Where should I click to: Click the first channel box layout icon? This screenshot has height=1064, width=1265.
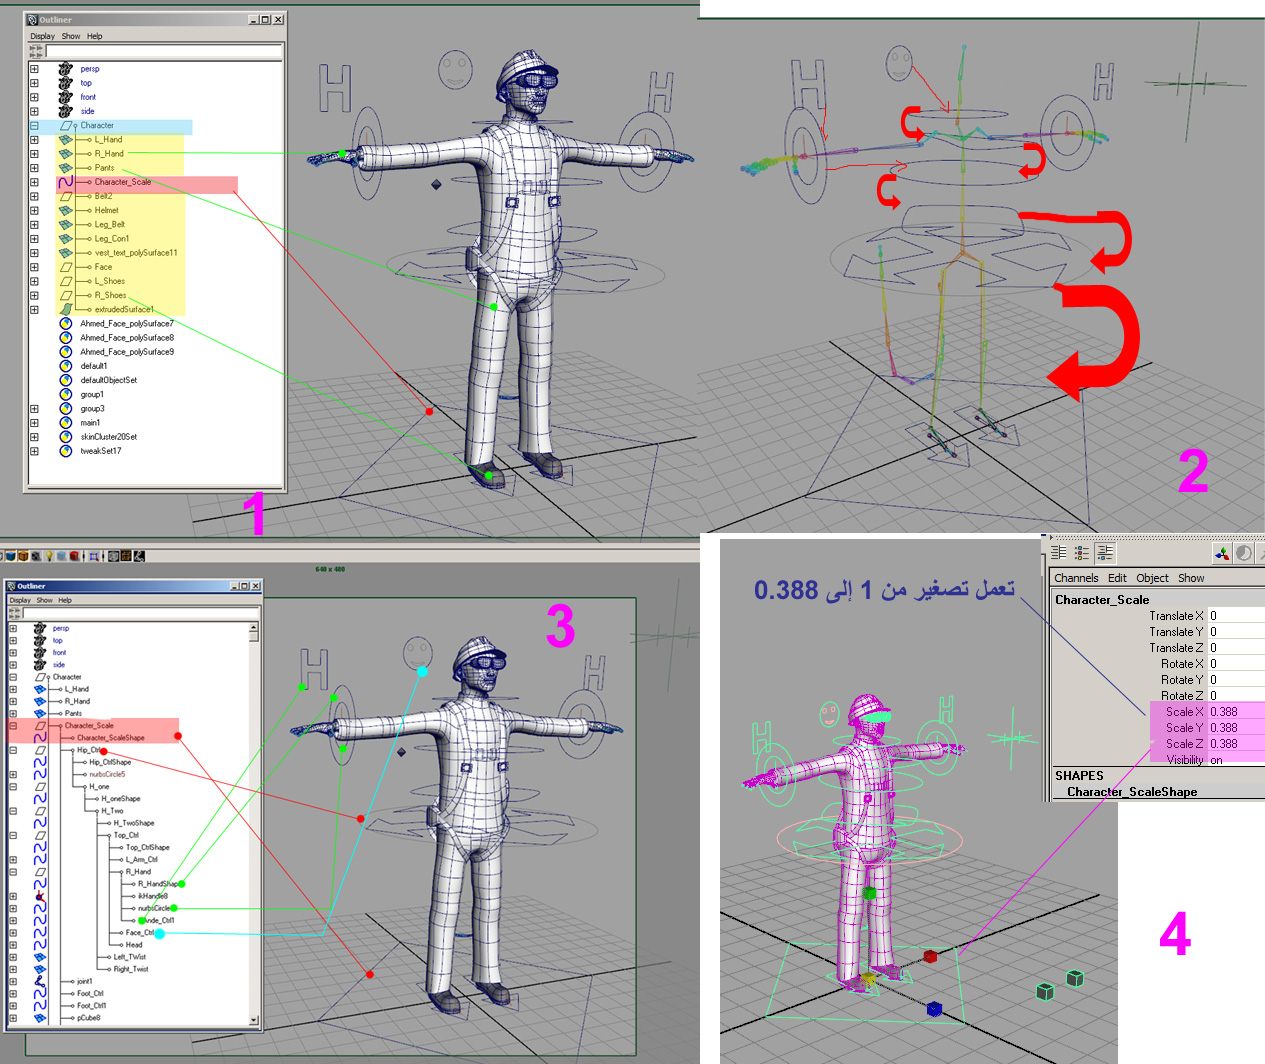(1058, 552)
